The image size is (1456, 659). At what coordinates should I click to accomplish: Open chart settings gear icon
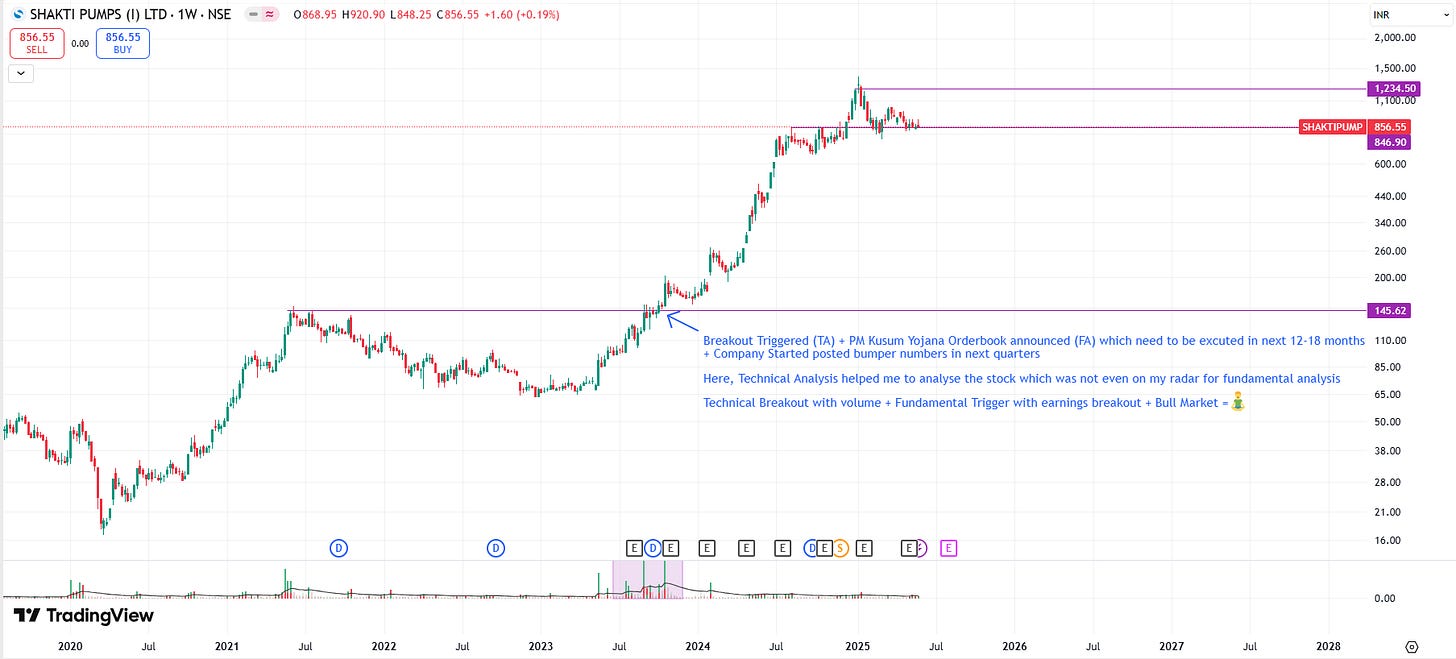tap(1411, 647)
